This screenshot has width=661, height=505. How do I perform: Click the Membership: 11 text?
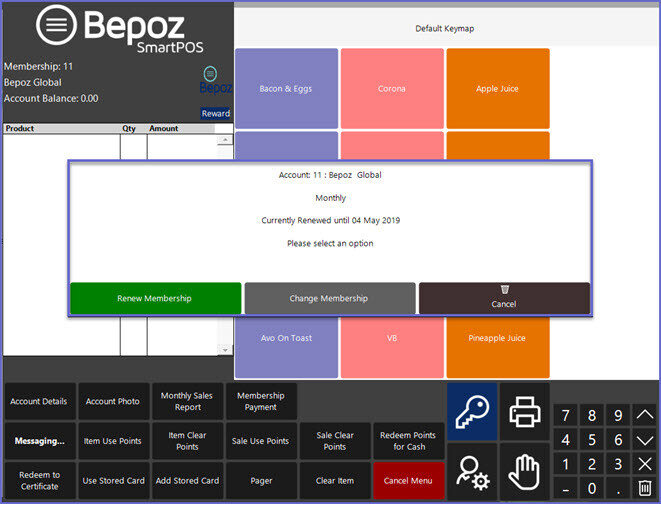tap(38, 67)
